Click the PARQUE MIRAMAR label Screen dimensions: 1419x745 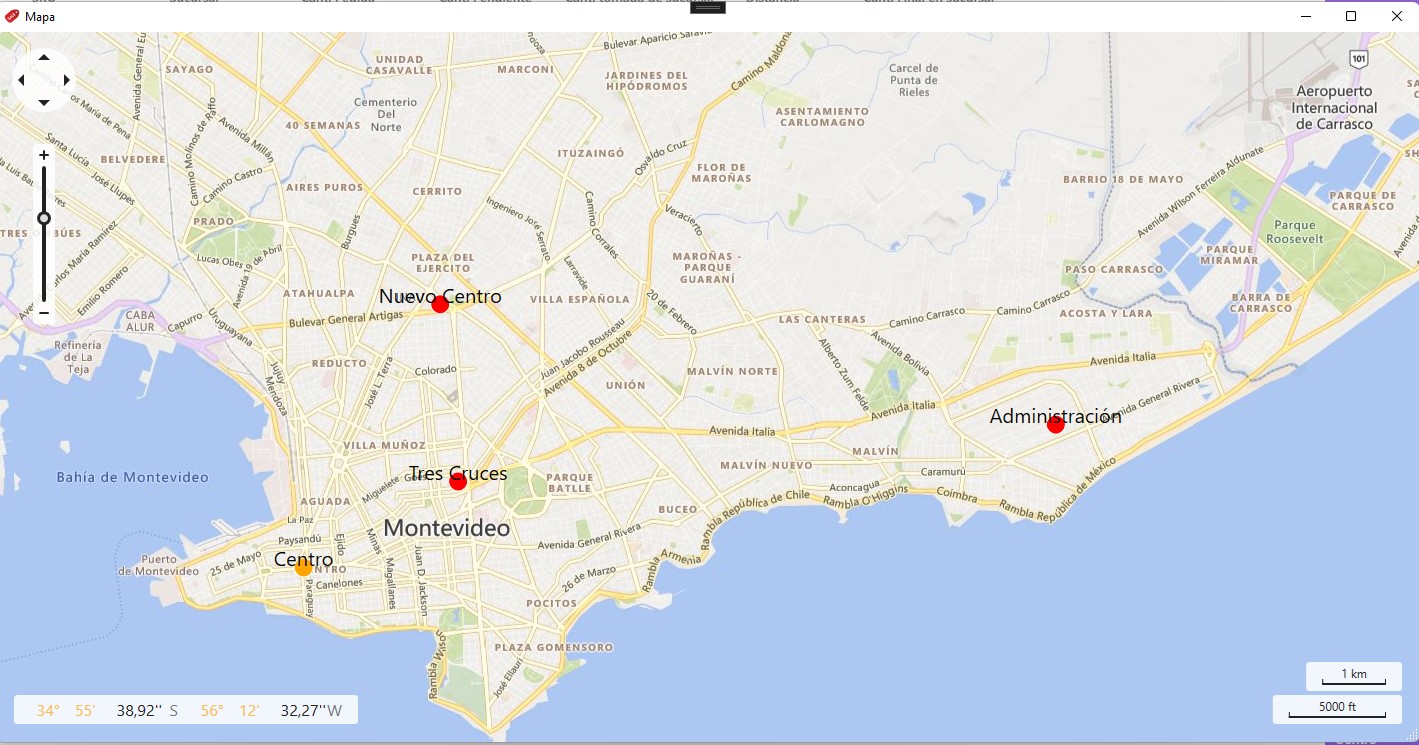(1231, 255)
